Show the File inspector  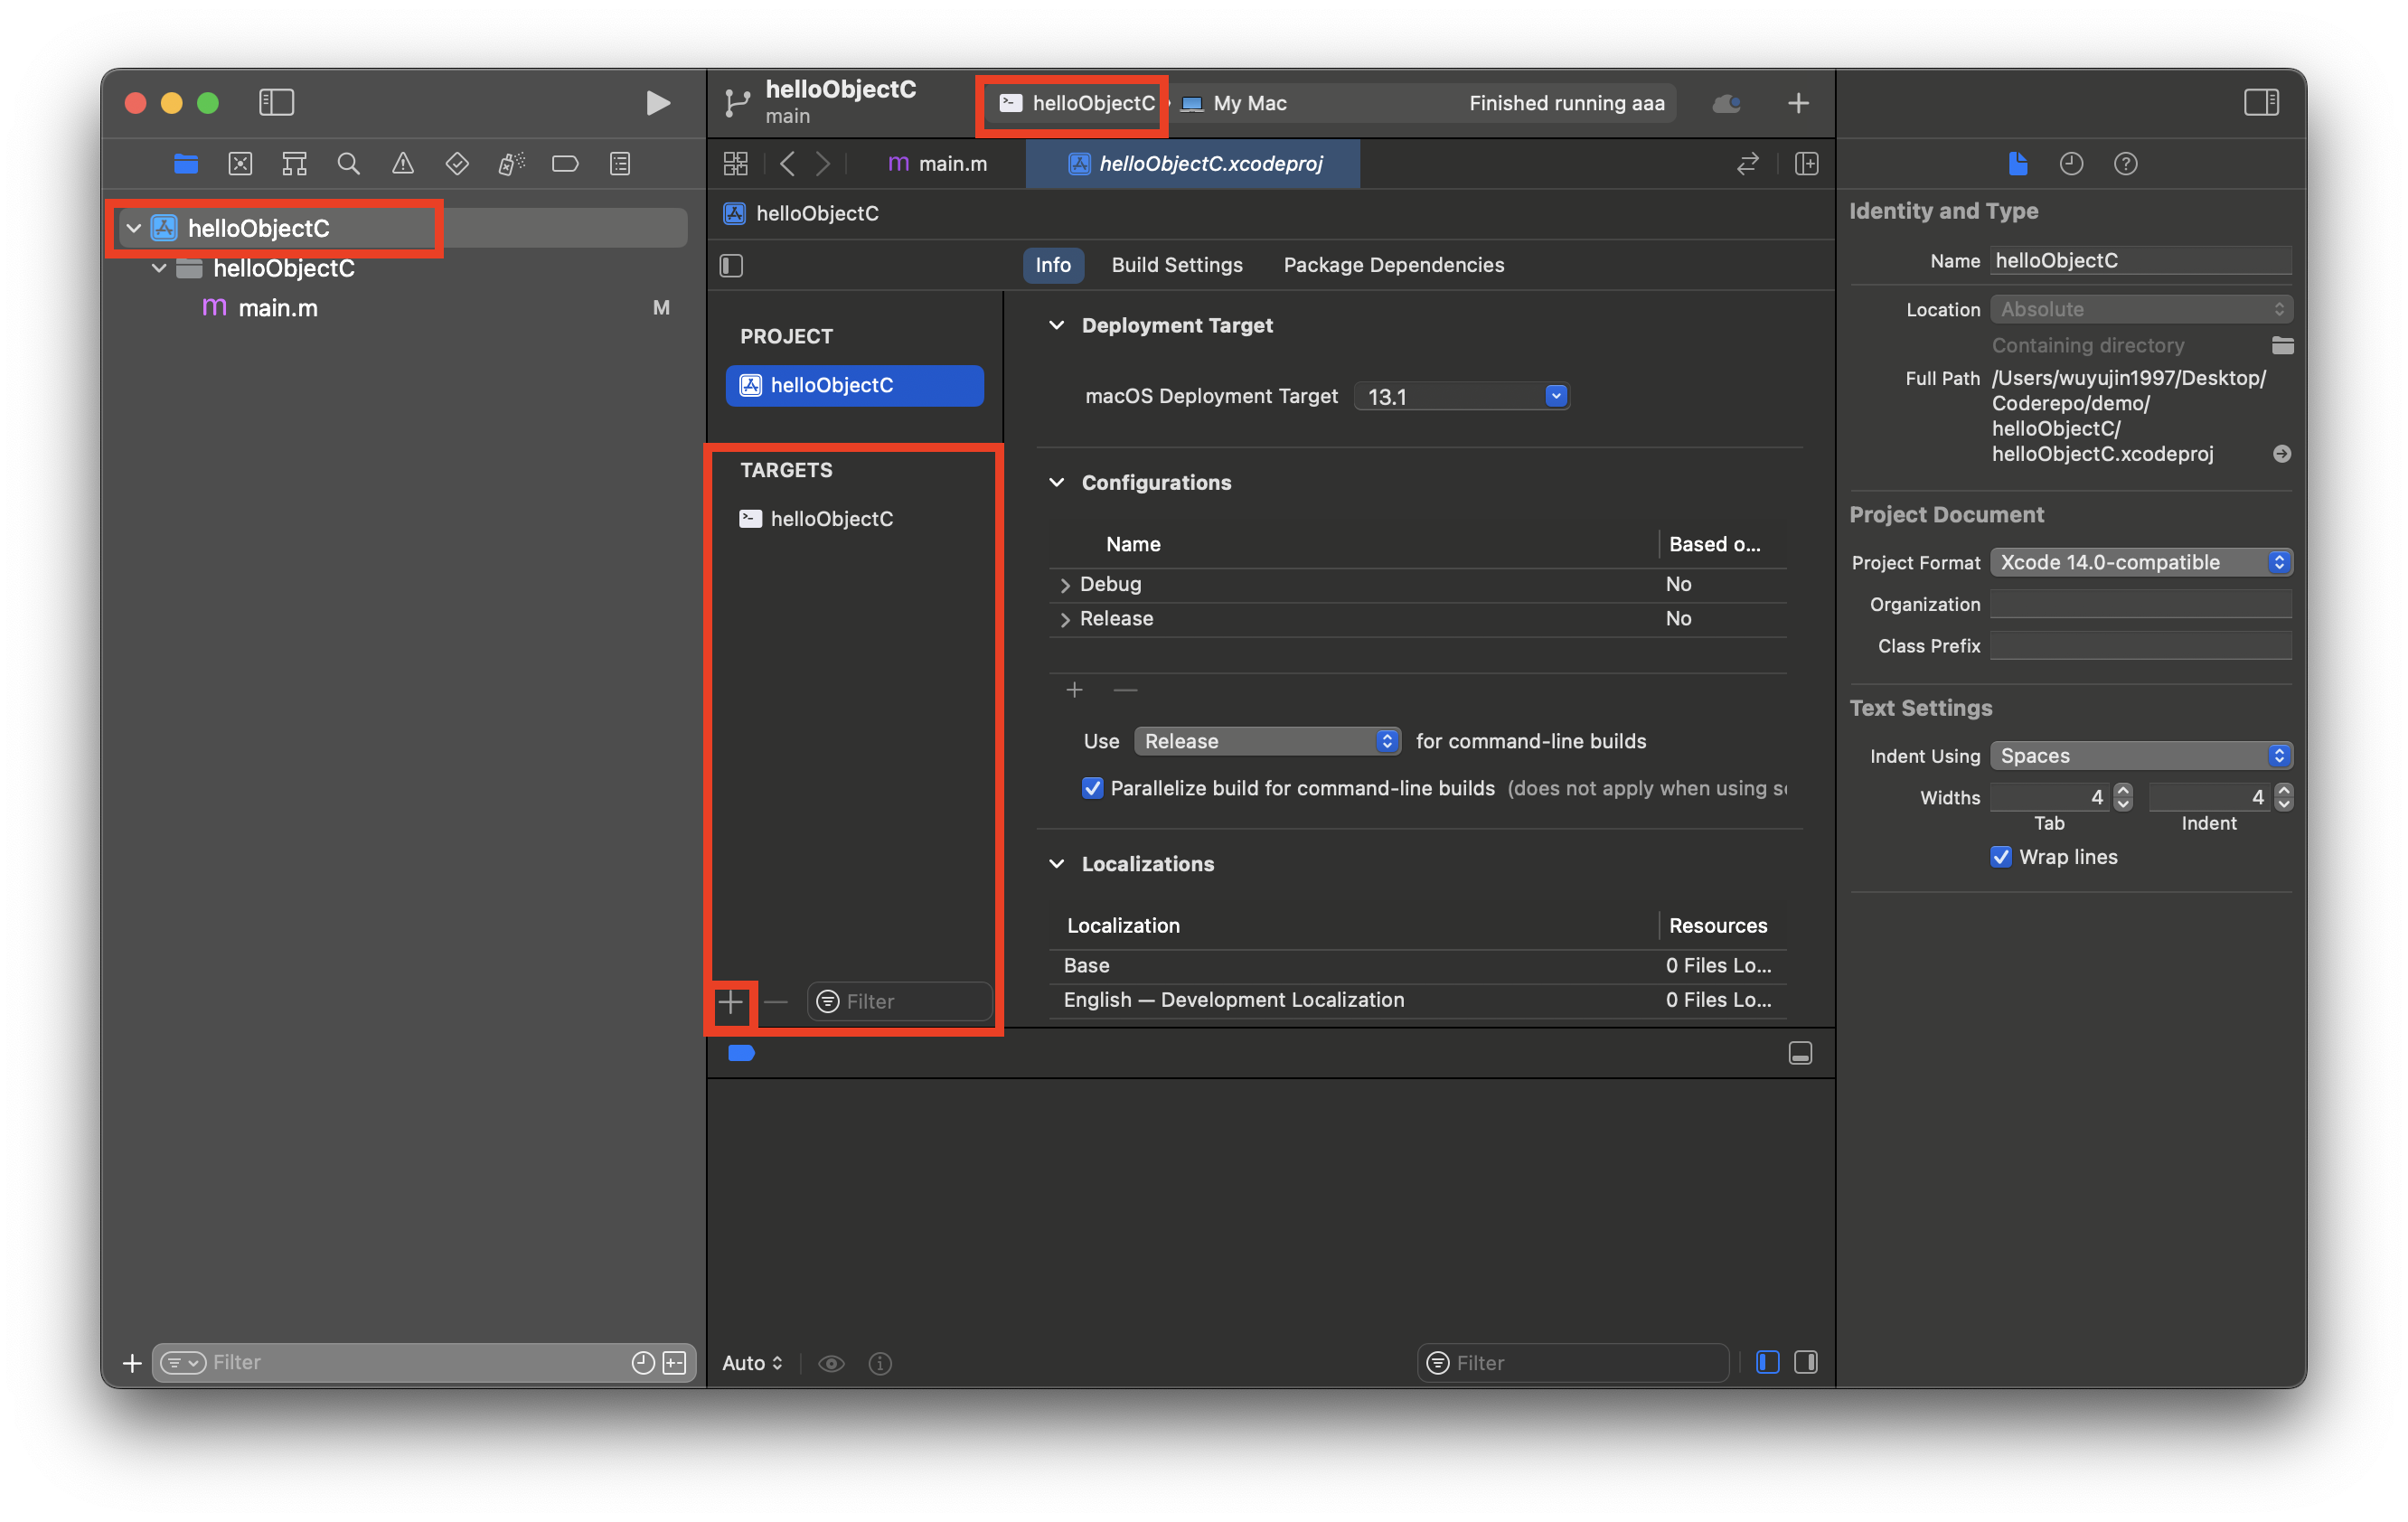tap(2017, 164)
